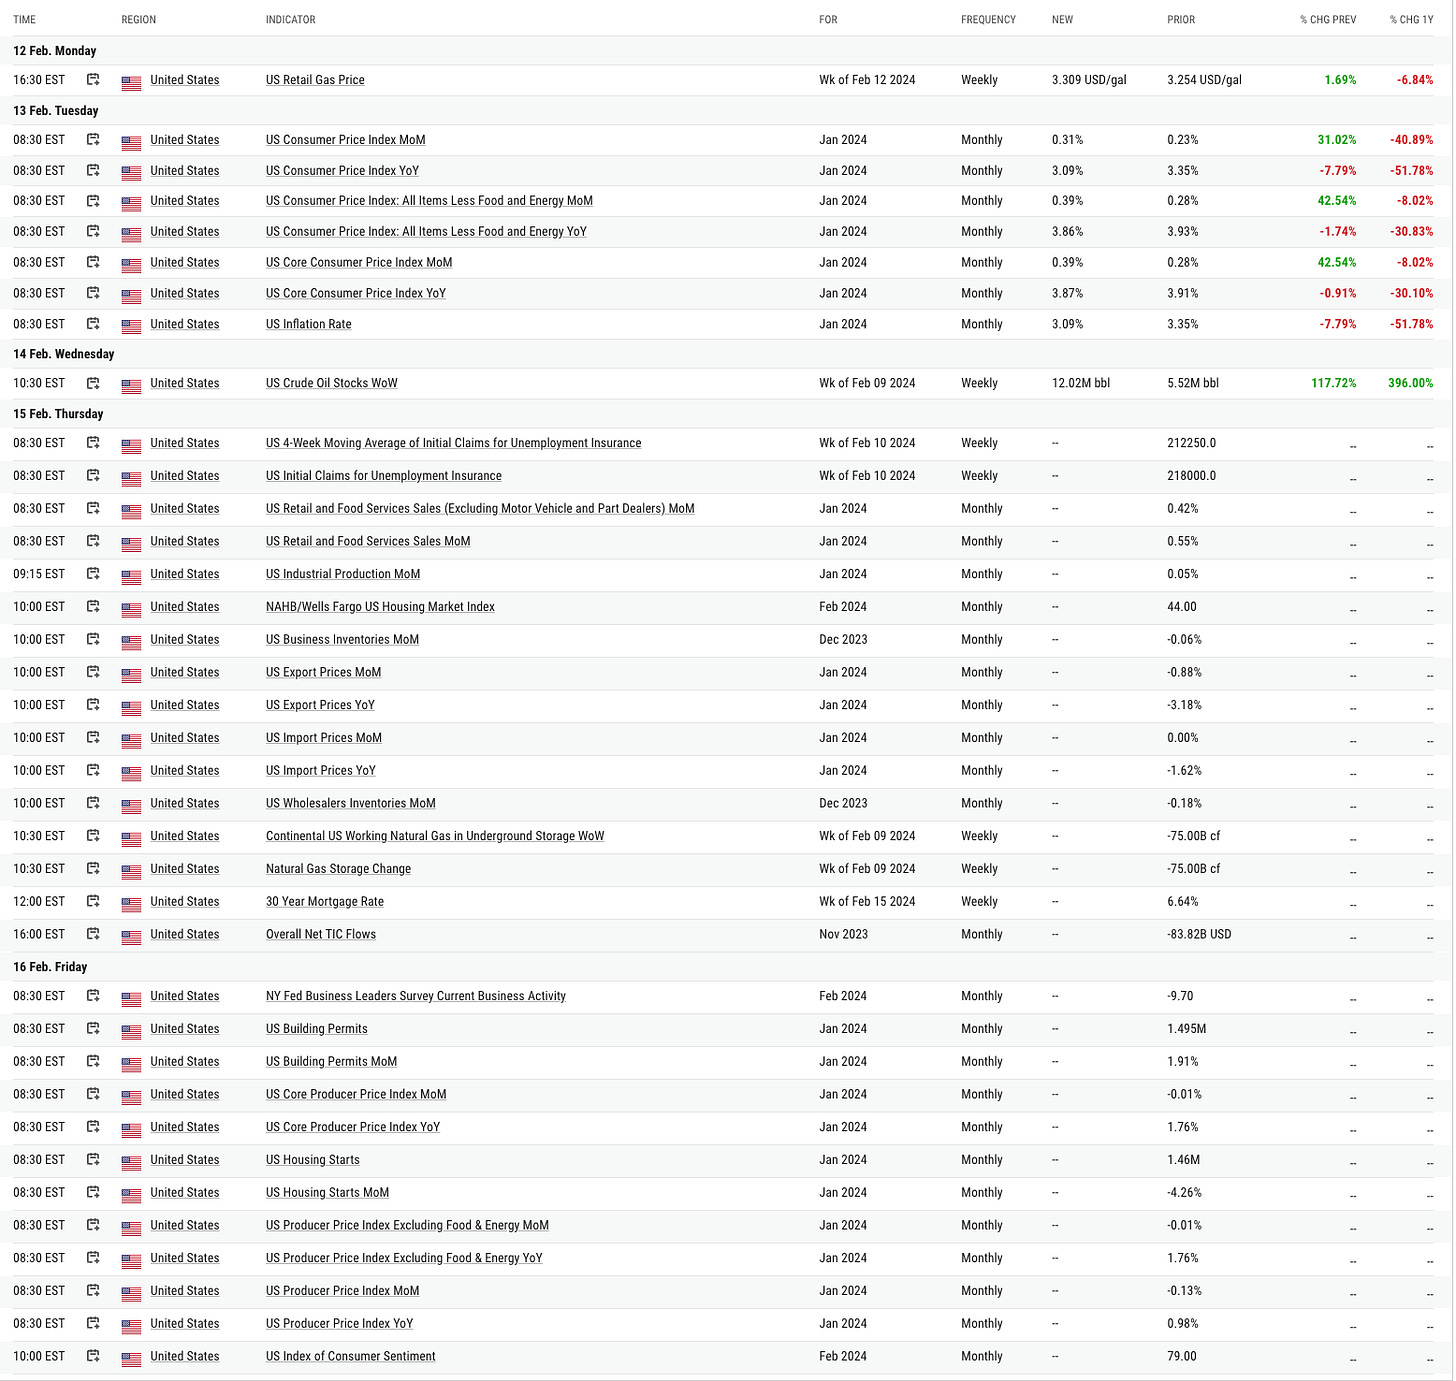This screenshot has height=1381, width=1456.
Task: Click calendar icon in US Housing Starts row
Action: click(93, 1159)
